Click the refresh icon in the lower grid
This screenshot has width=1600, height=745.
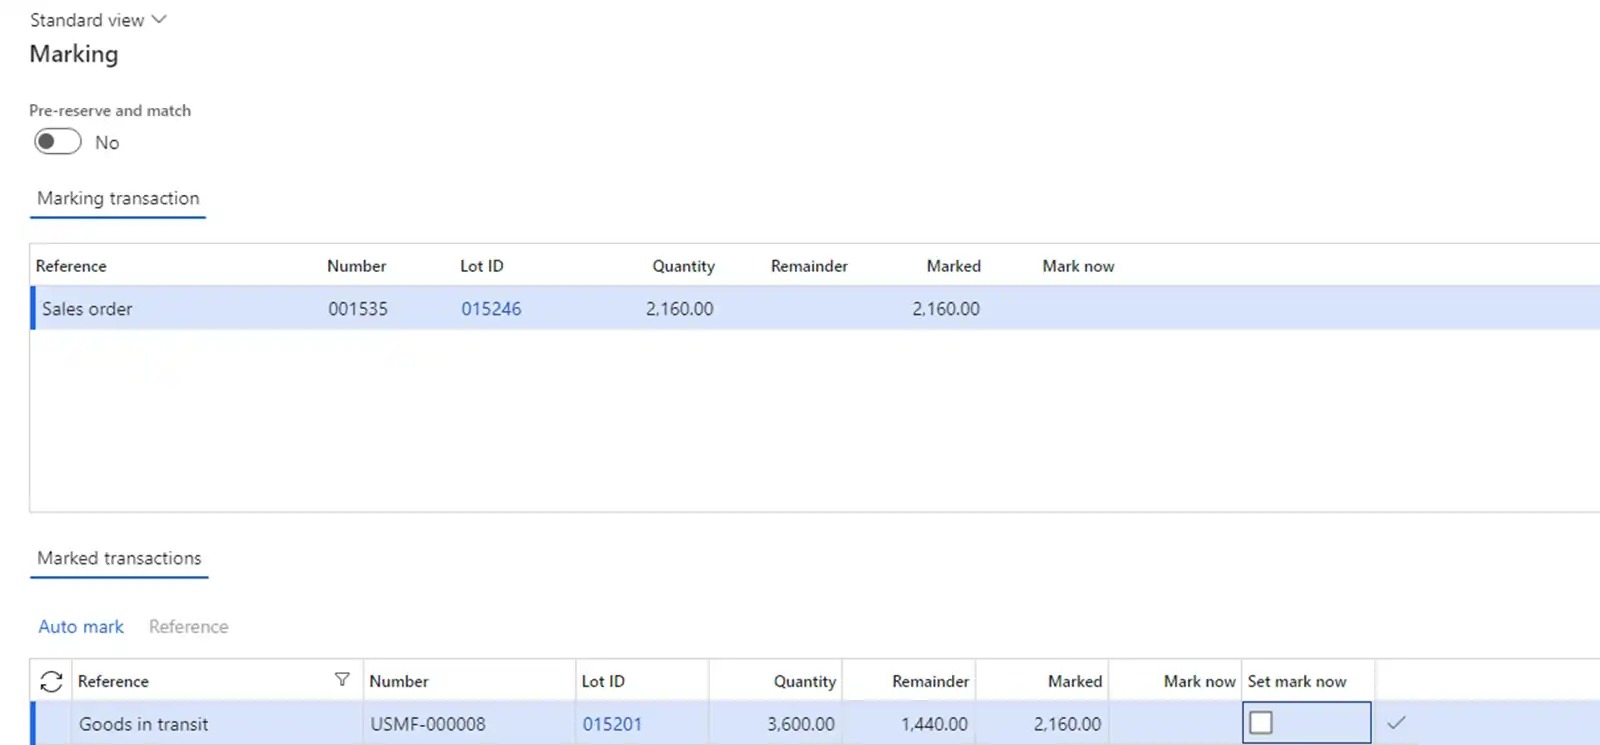click(51, 682)
